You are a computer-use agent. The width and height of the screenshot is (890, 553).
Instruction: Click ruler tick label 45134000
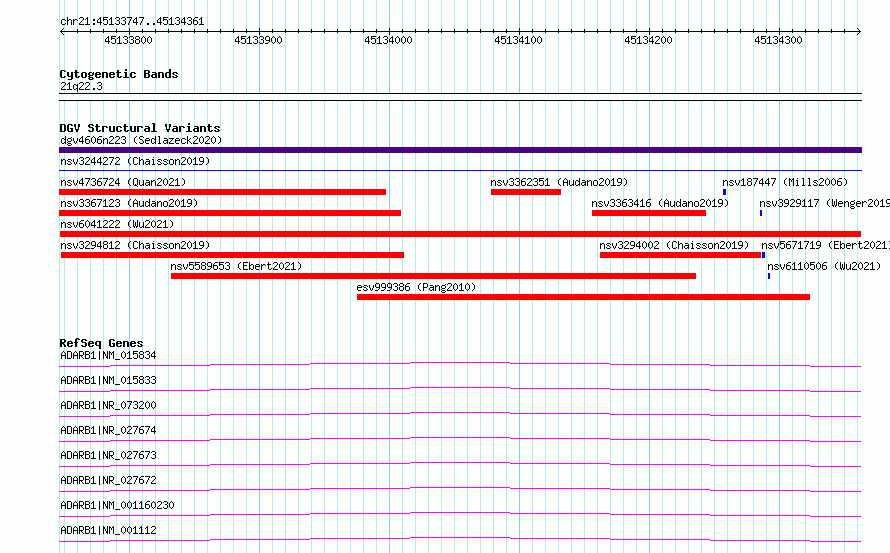(388, 40)
